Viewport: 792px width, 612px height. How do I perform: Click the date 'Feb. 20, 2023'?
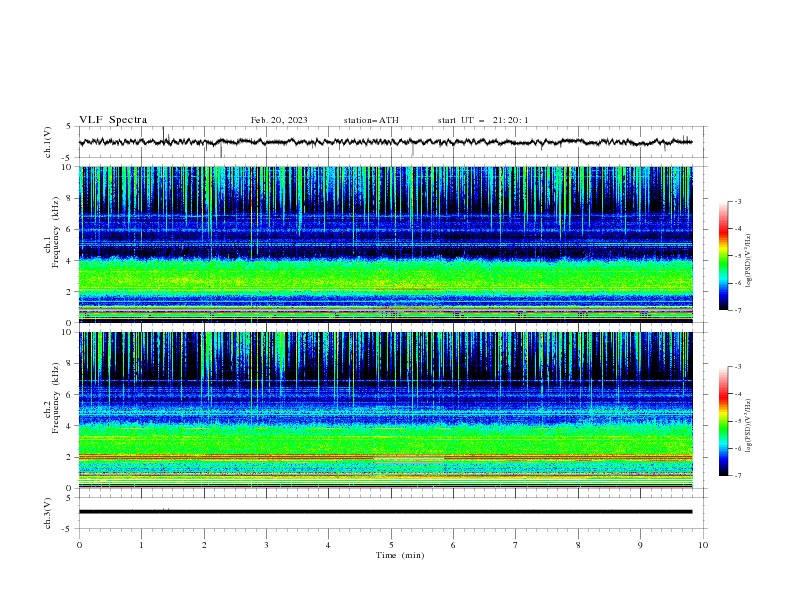click(x=279, y=120)
